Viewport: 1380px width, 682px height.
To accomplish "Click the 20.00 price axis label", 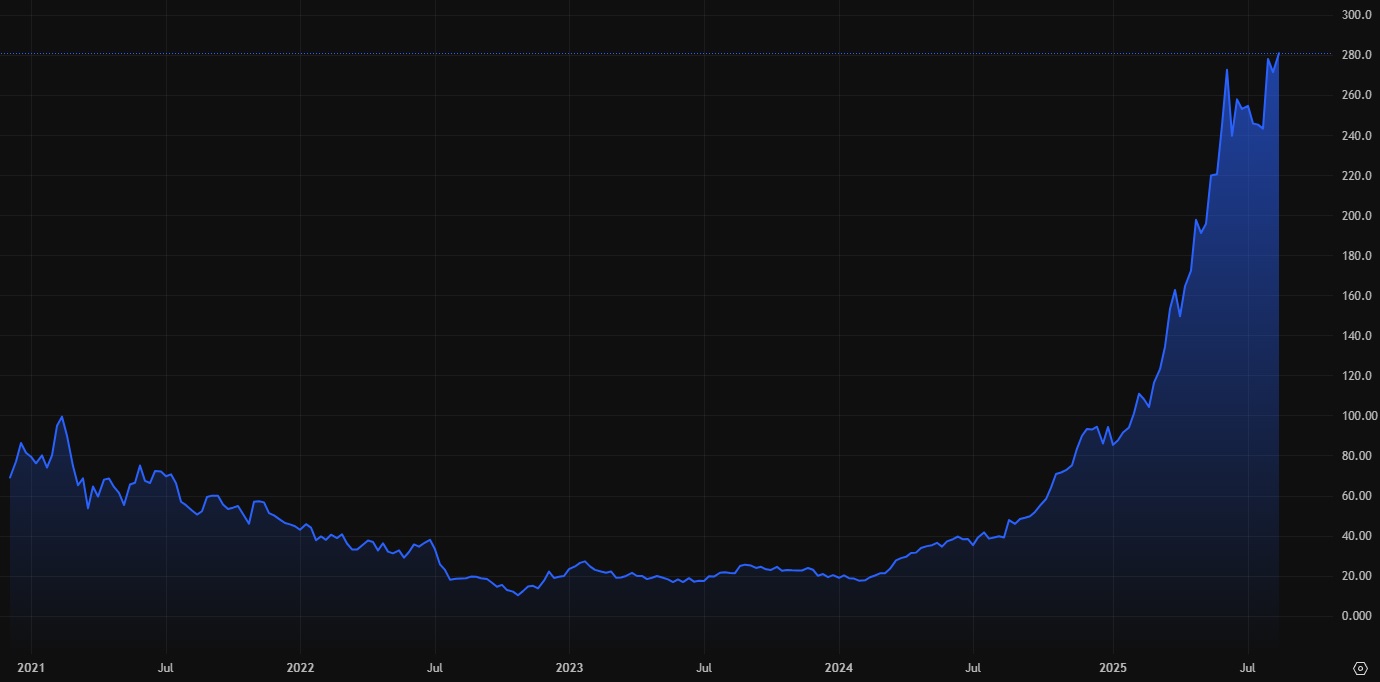I will (x=1356, y=575).
